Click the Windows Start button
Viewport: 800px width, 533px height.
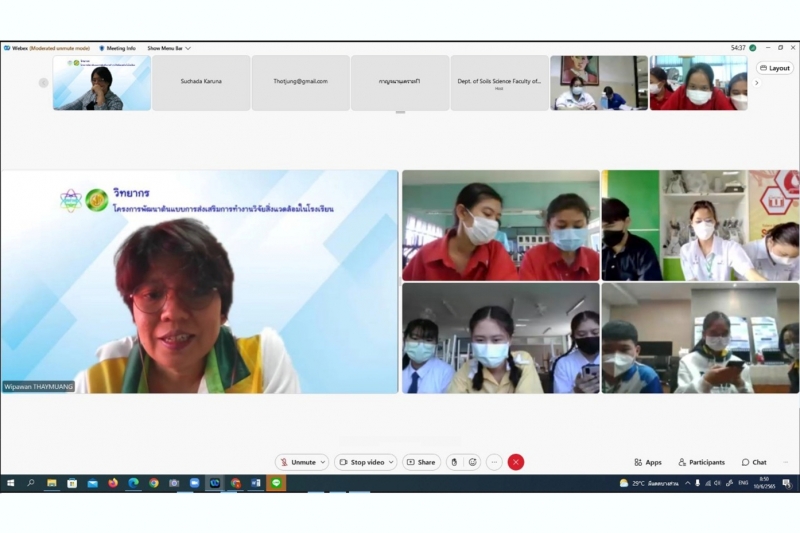[x=11, y=483]
